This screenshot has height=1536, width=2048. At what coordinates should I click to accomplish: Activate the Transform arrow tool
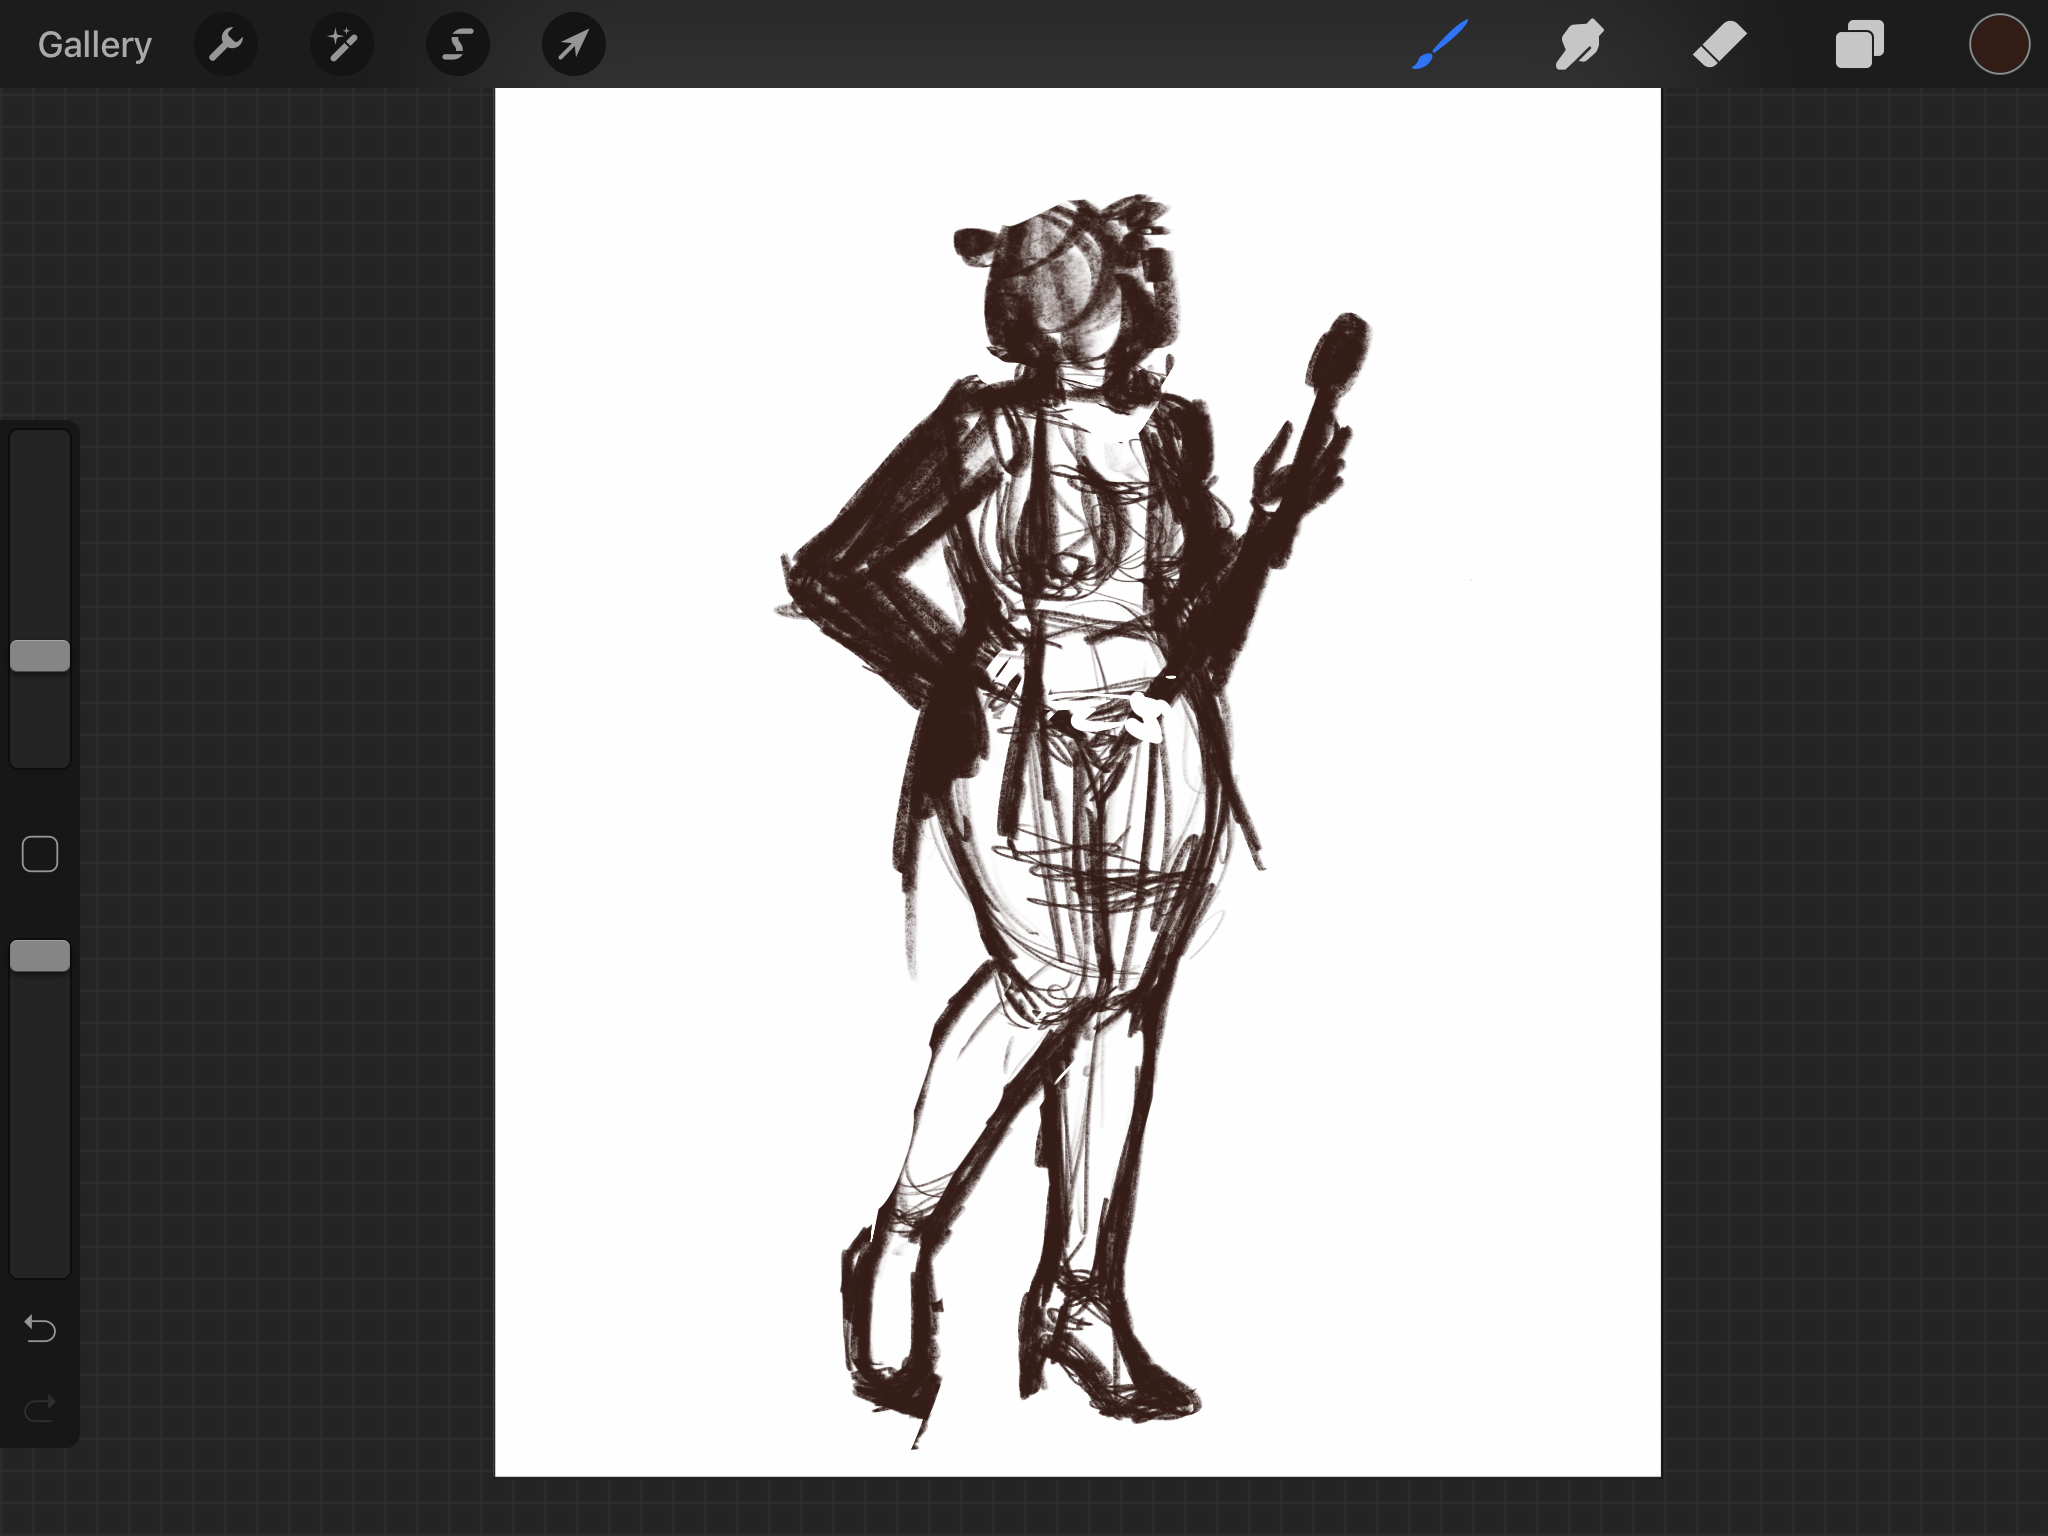[573, 45]
